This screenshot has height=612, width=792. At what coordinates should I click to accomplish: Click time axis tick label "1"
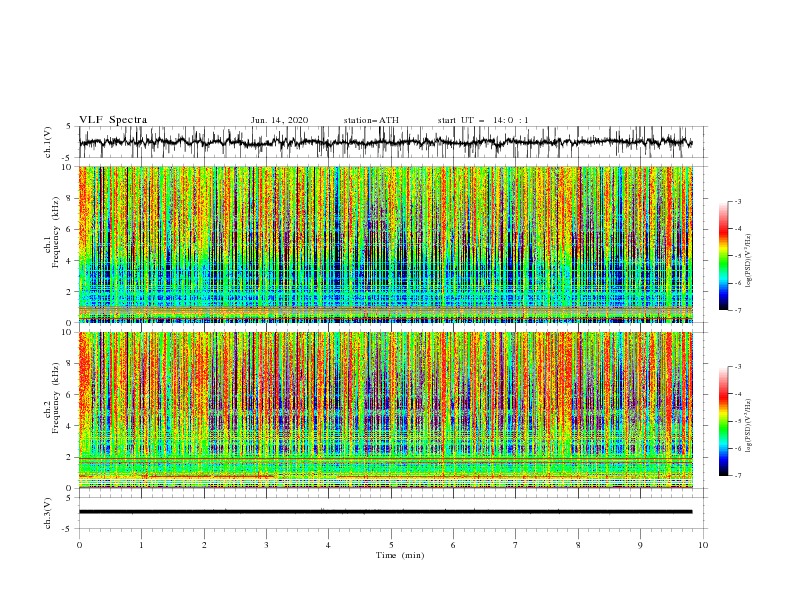coord(142,545)
